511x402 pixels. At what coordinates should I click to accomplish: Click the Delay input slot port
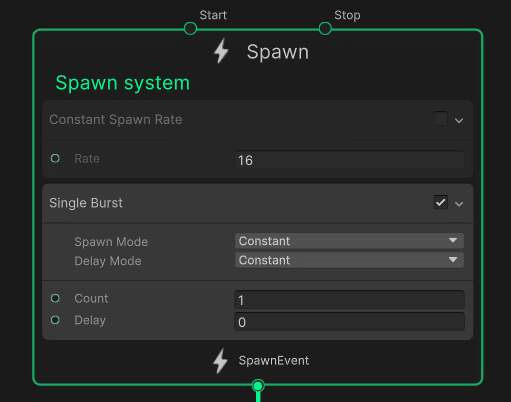[55, 320]
